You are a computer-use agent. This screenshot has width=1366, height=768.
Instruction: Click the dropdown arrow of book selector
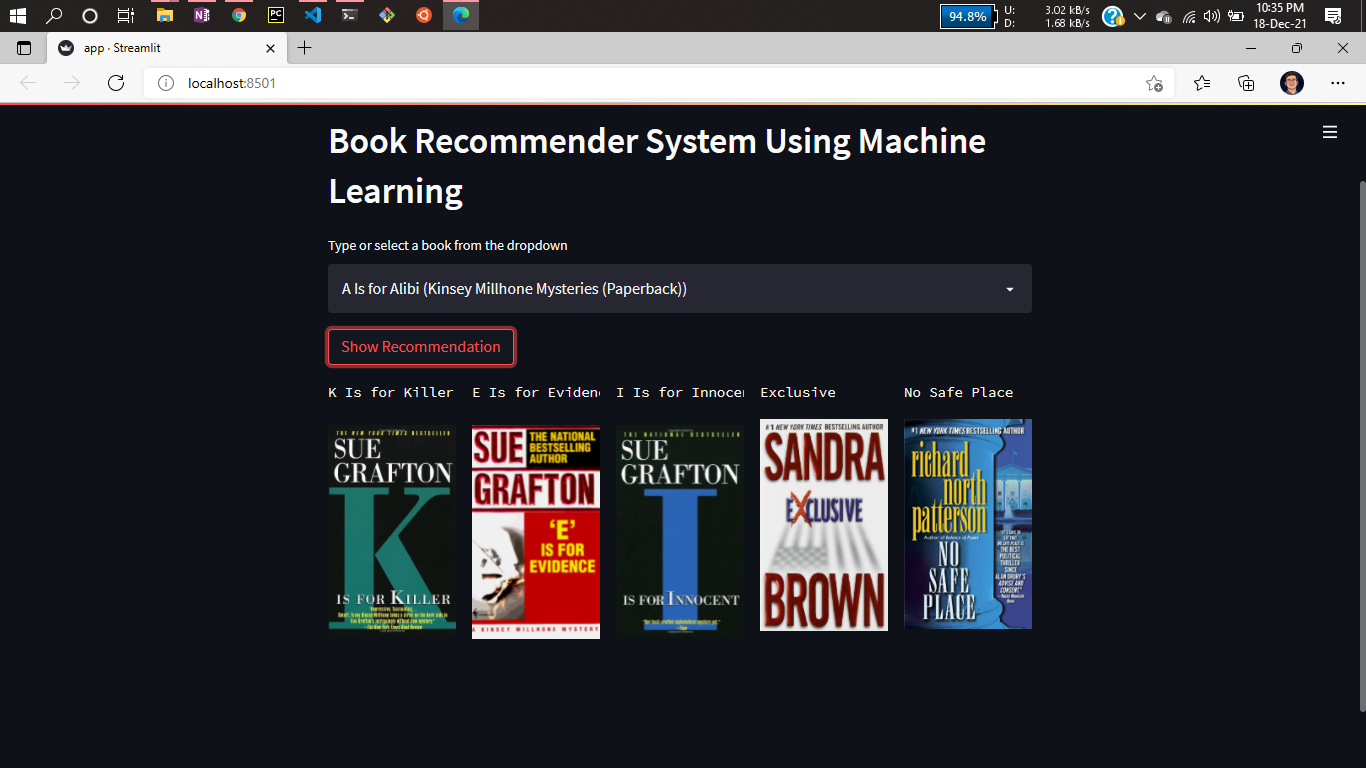pyautogui.click(x=1010, y=289)
